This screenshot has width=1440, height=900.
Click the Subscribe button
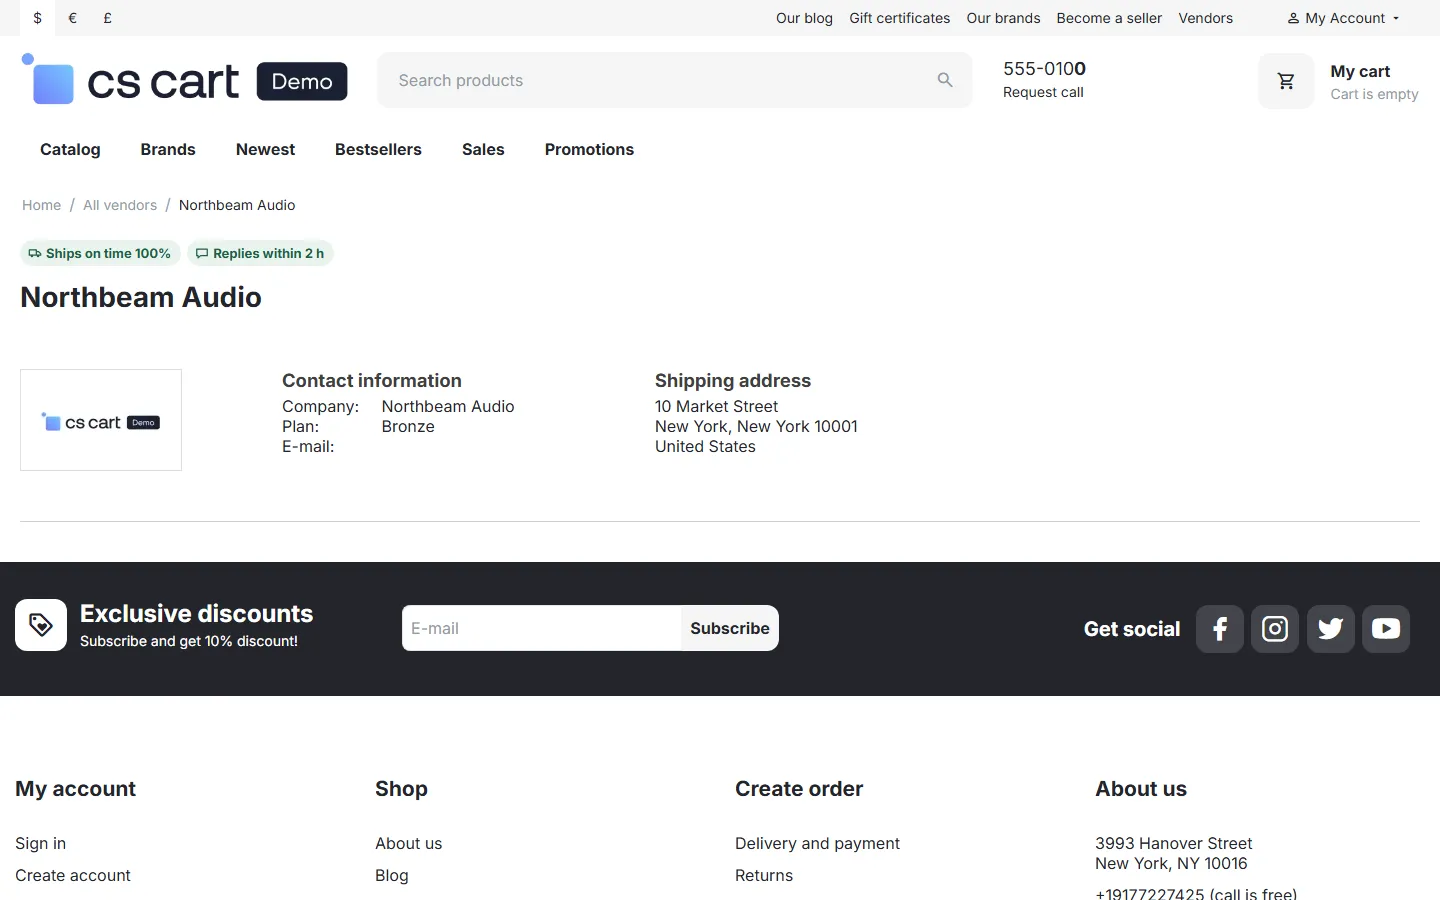click(x=730, y=628)
